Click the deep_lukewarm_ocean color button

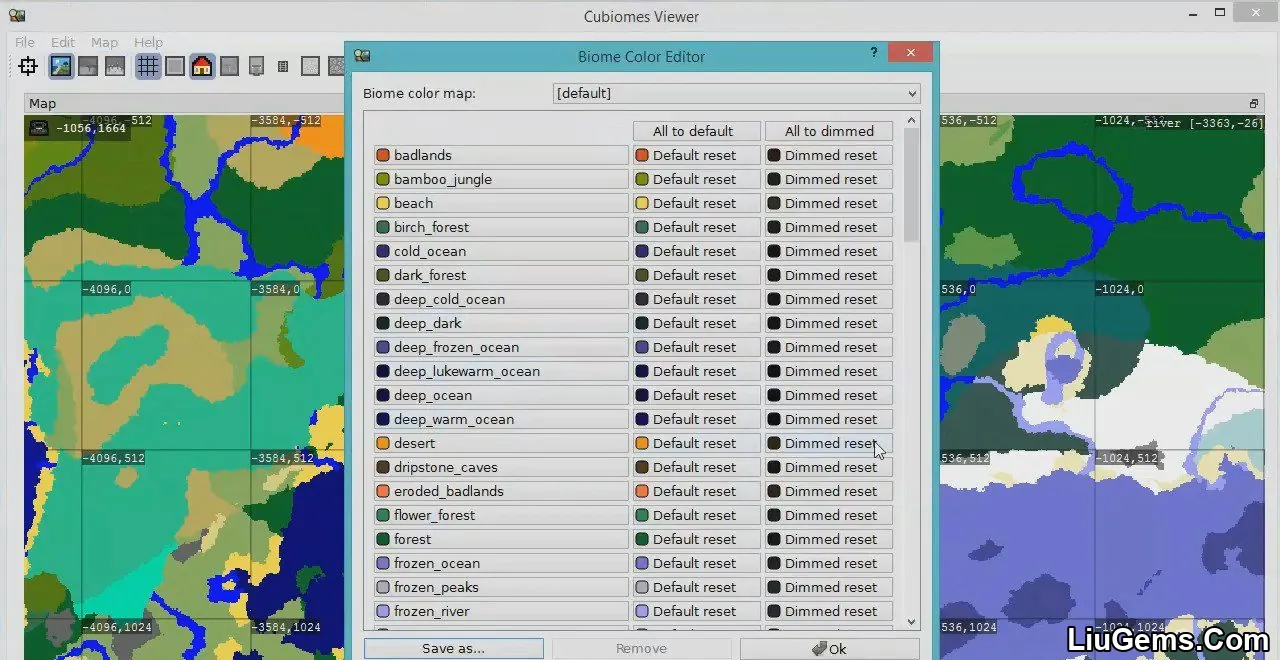coord(501,371)
